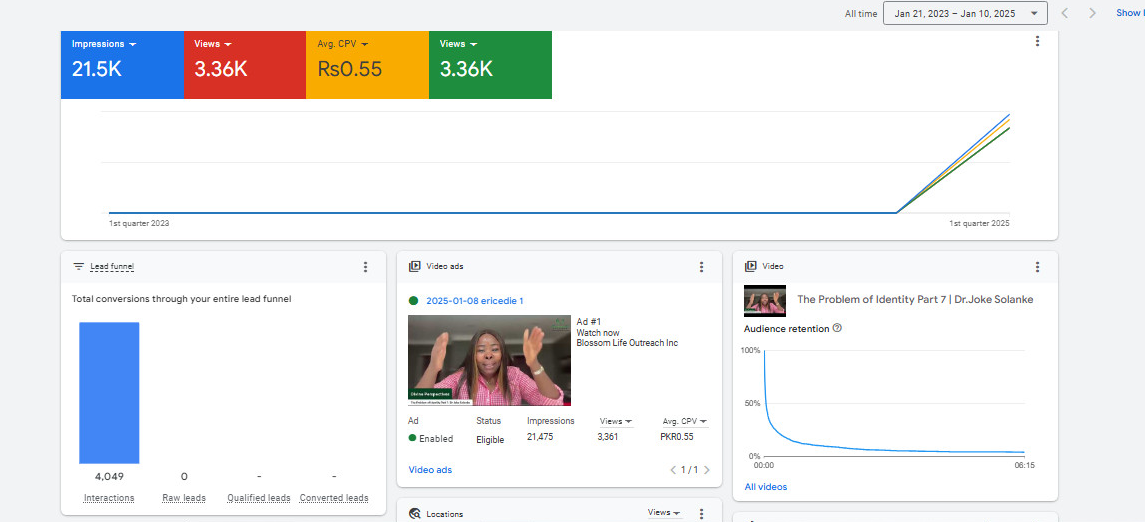This screenshot has height=522, width=1145.
Task: Open Video ads card options menu
Action: click(x=701, y=267)
